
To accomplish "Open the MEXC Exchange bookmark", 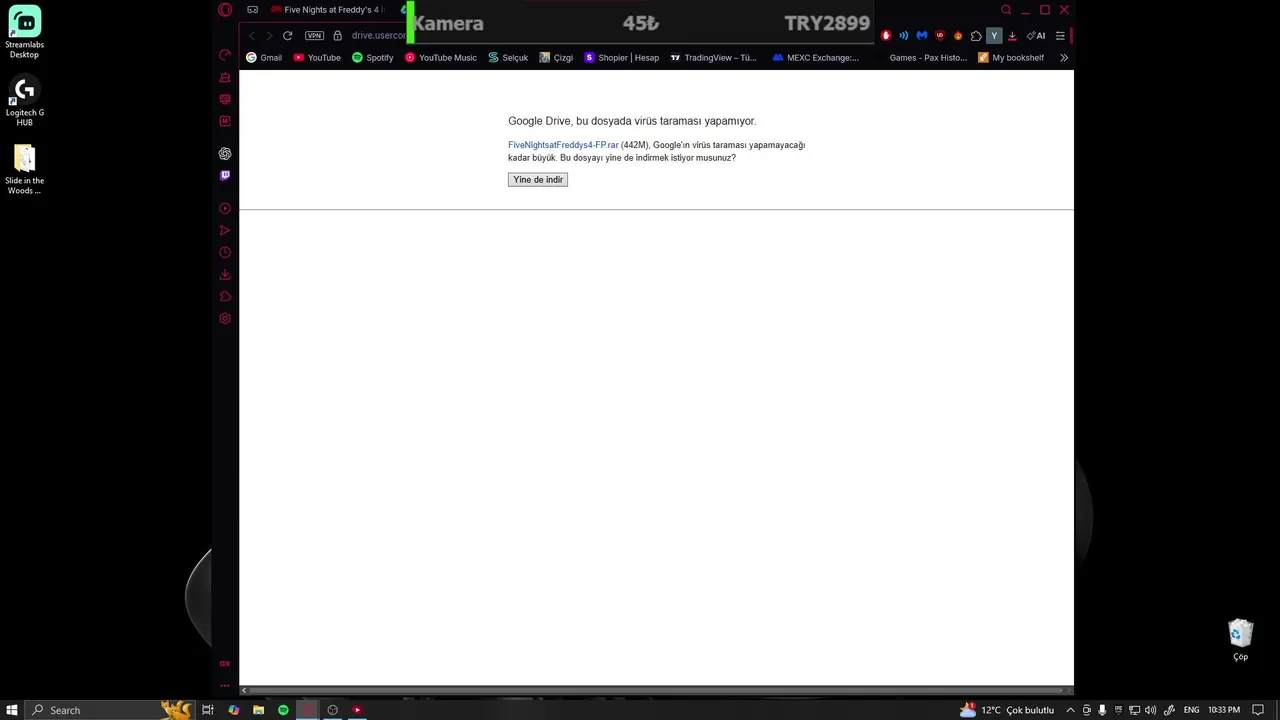I will pyautogui.click(x=816, y=58).
